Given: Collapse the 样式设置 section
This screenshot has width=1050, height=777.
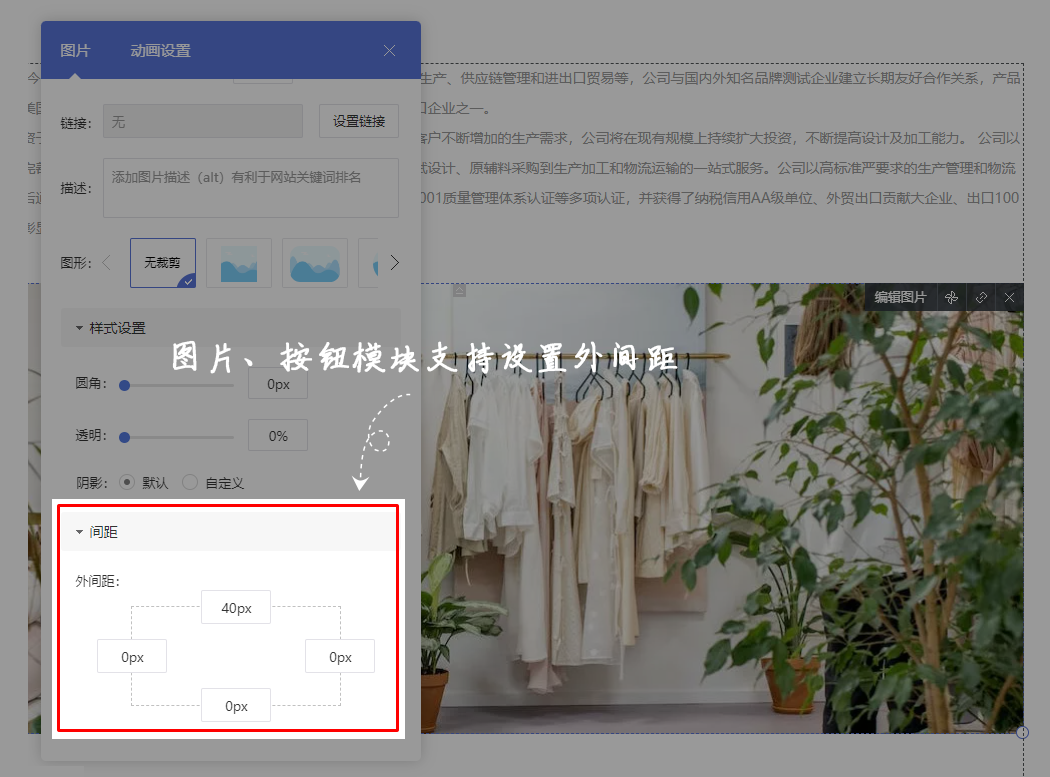Looking at the screenshot, I should pyautogui.click(x=80, y=328).
